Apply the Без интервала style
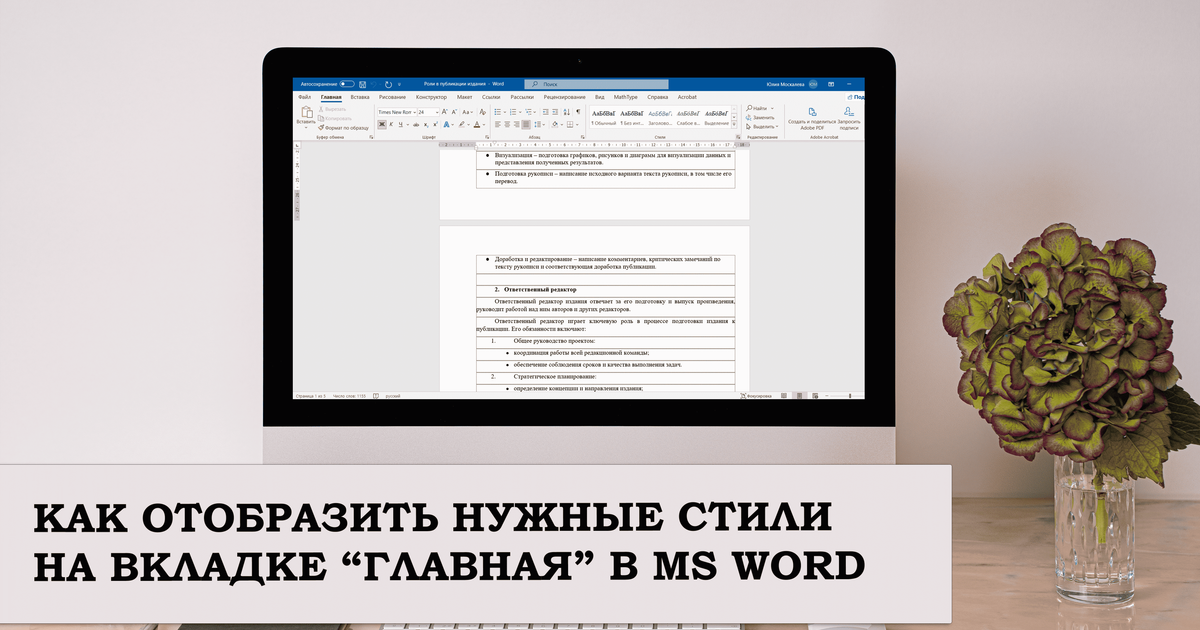The width and height of the screenshot is (1200, 630). click(632, 117)
